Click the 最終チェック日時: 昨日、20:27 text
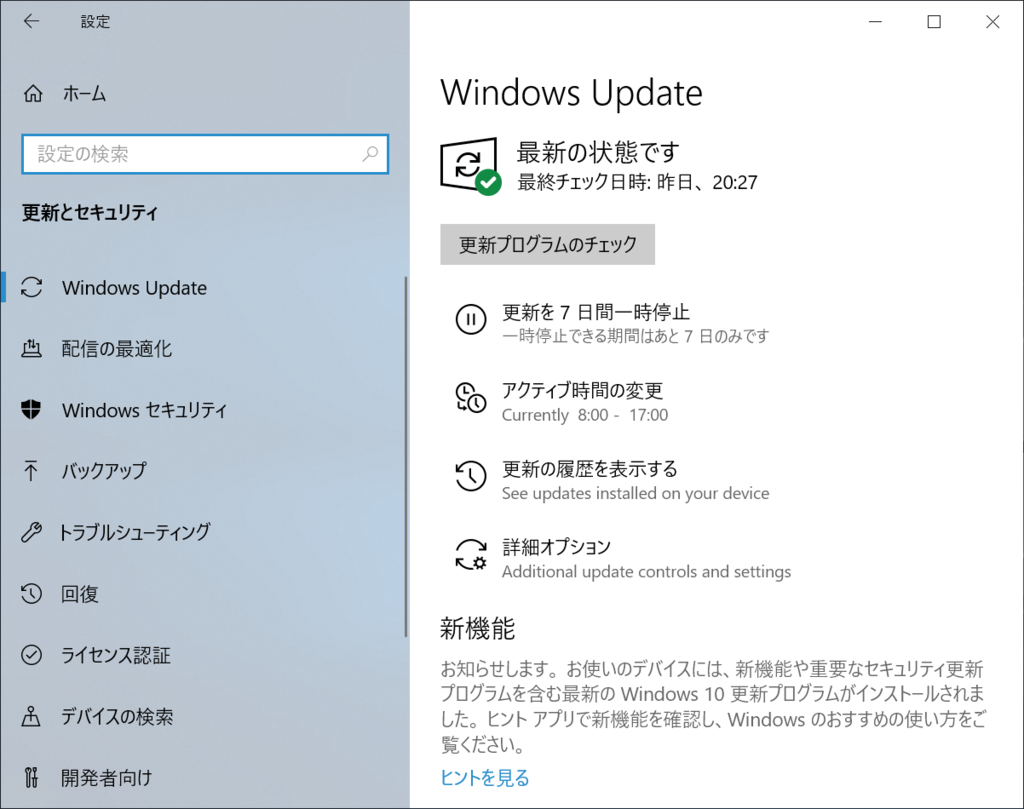This screenshot has width=1024, height=809. 637,182
